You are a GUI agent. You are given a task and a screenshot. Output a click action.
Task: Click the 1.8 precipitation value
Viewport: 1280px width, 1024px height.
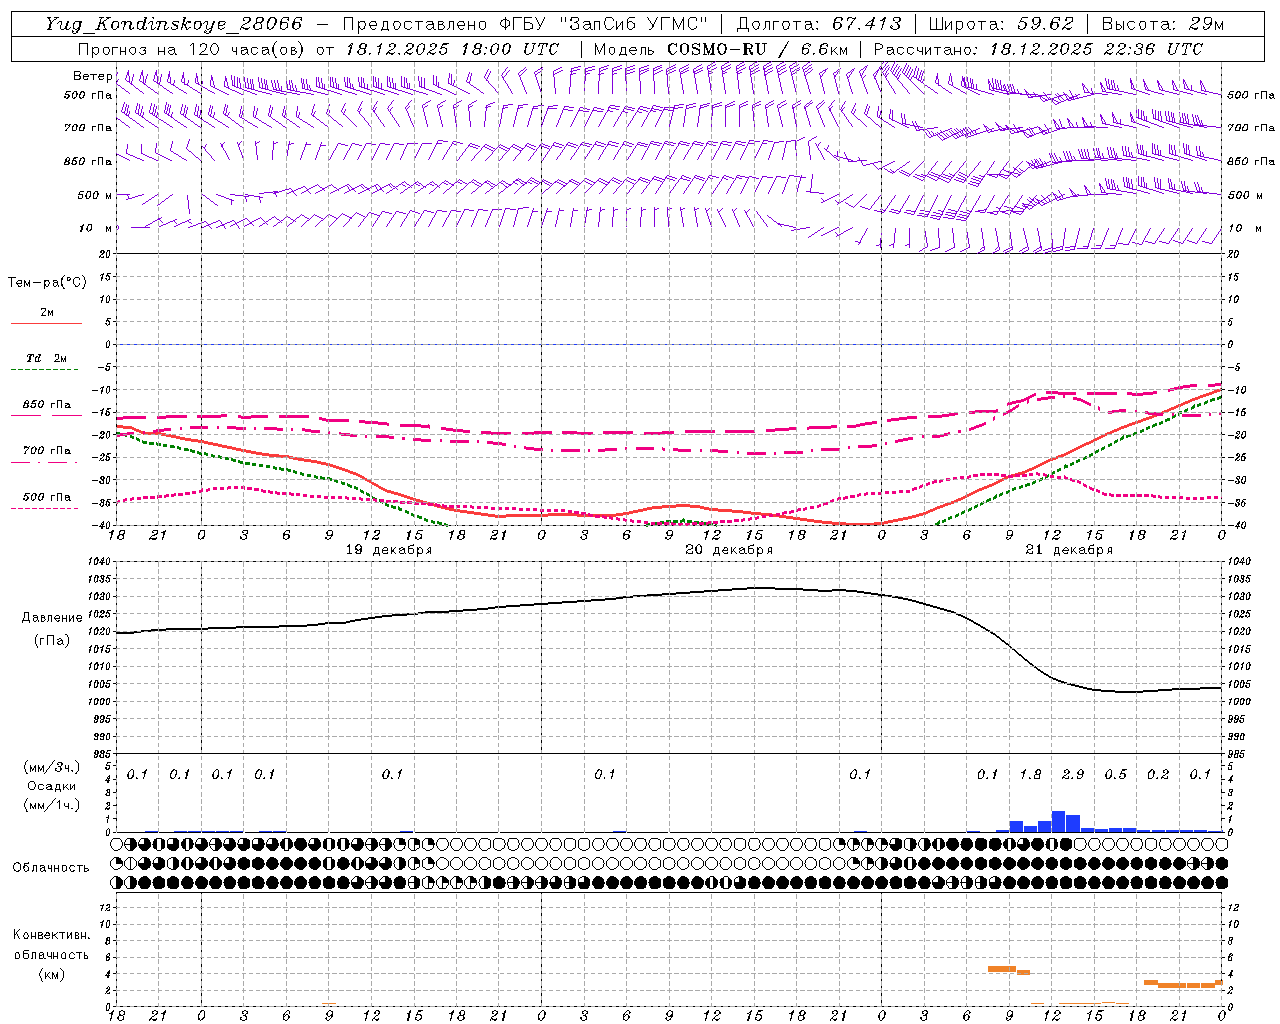(1030, 775)
